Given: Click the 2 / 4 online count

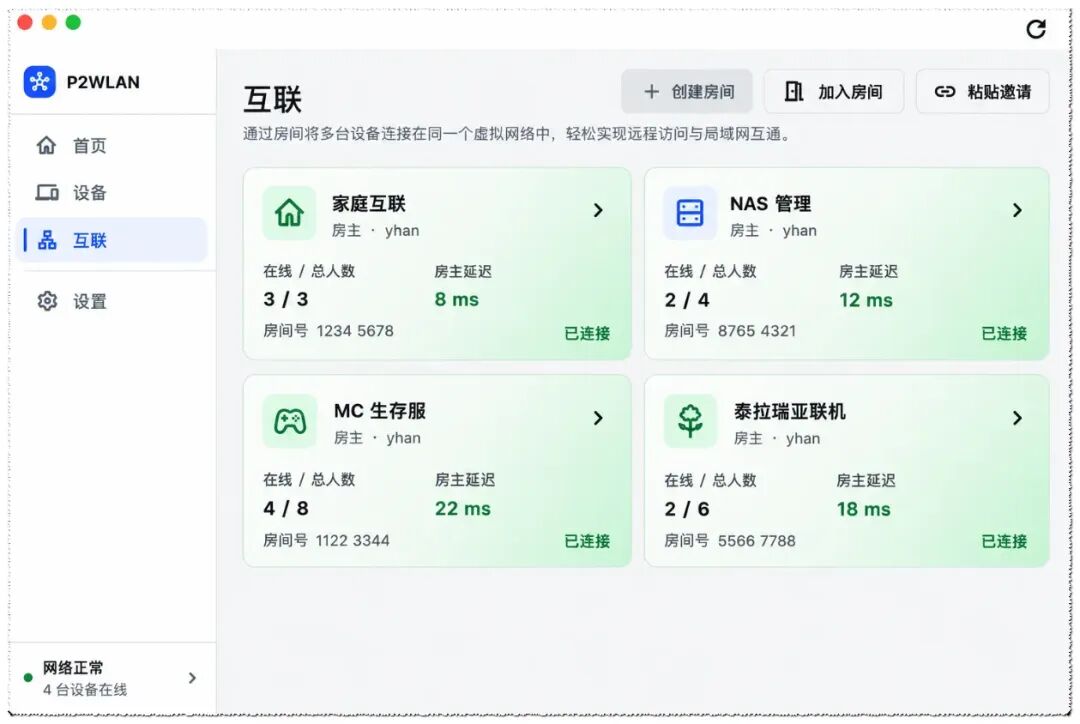Looking at the screenshot, I should point(687,300).
